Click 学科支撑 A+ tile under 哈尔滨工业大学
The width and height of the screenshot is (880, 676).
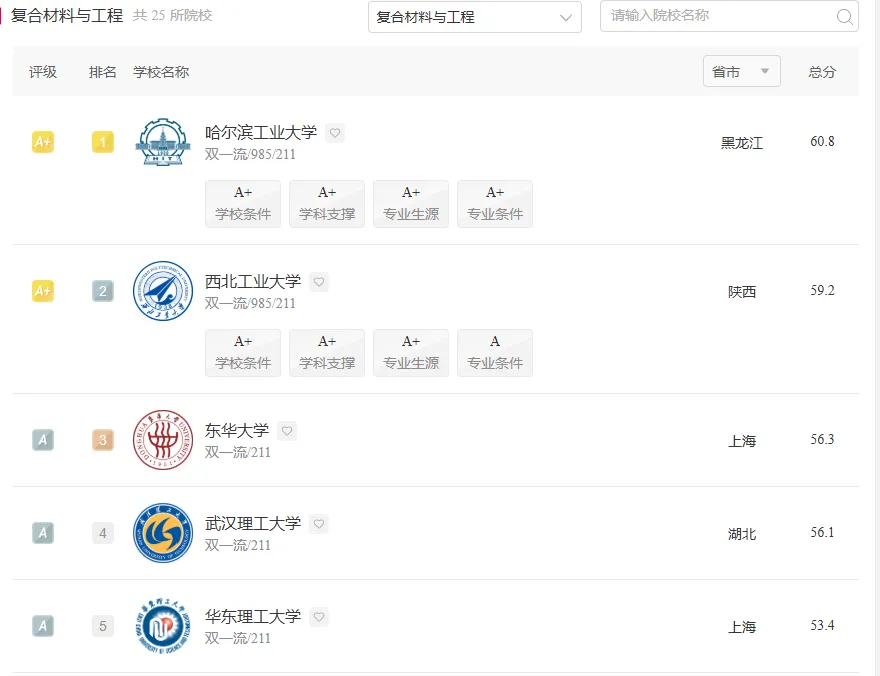(x=327, y=204)
